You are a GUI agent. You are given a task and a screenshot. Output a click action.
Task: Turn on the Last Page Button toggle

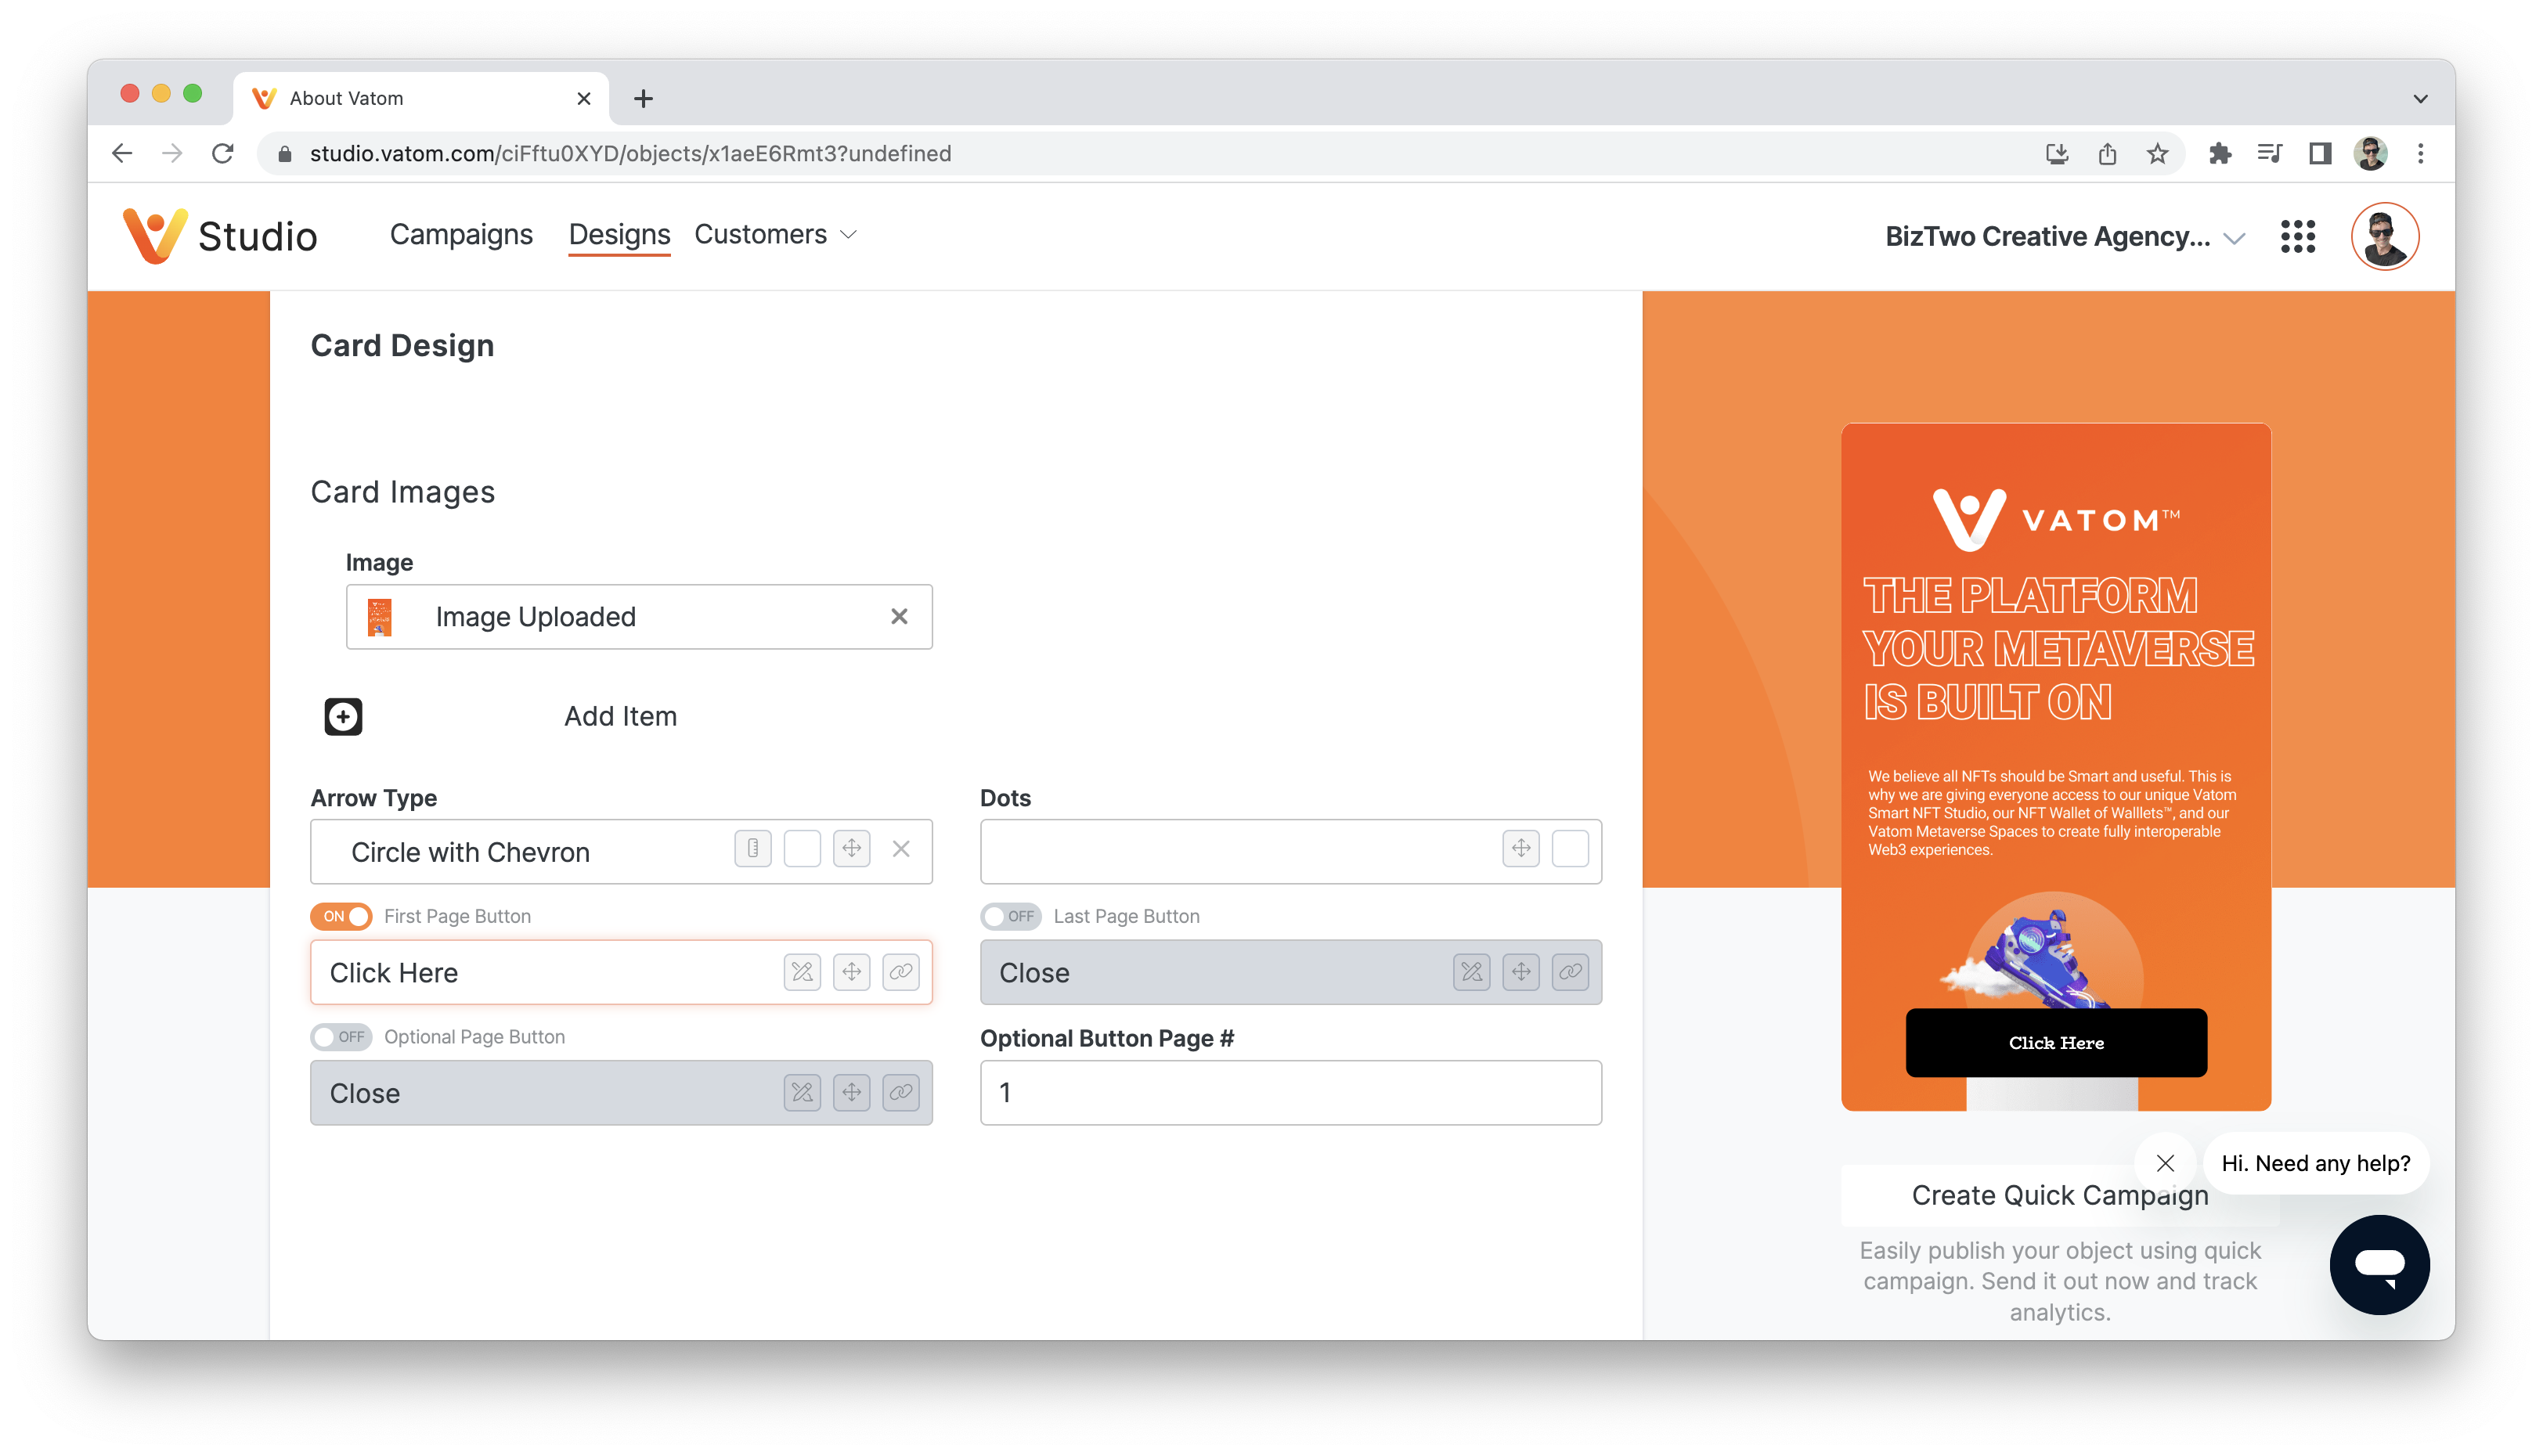tap(1011, 916)
